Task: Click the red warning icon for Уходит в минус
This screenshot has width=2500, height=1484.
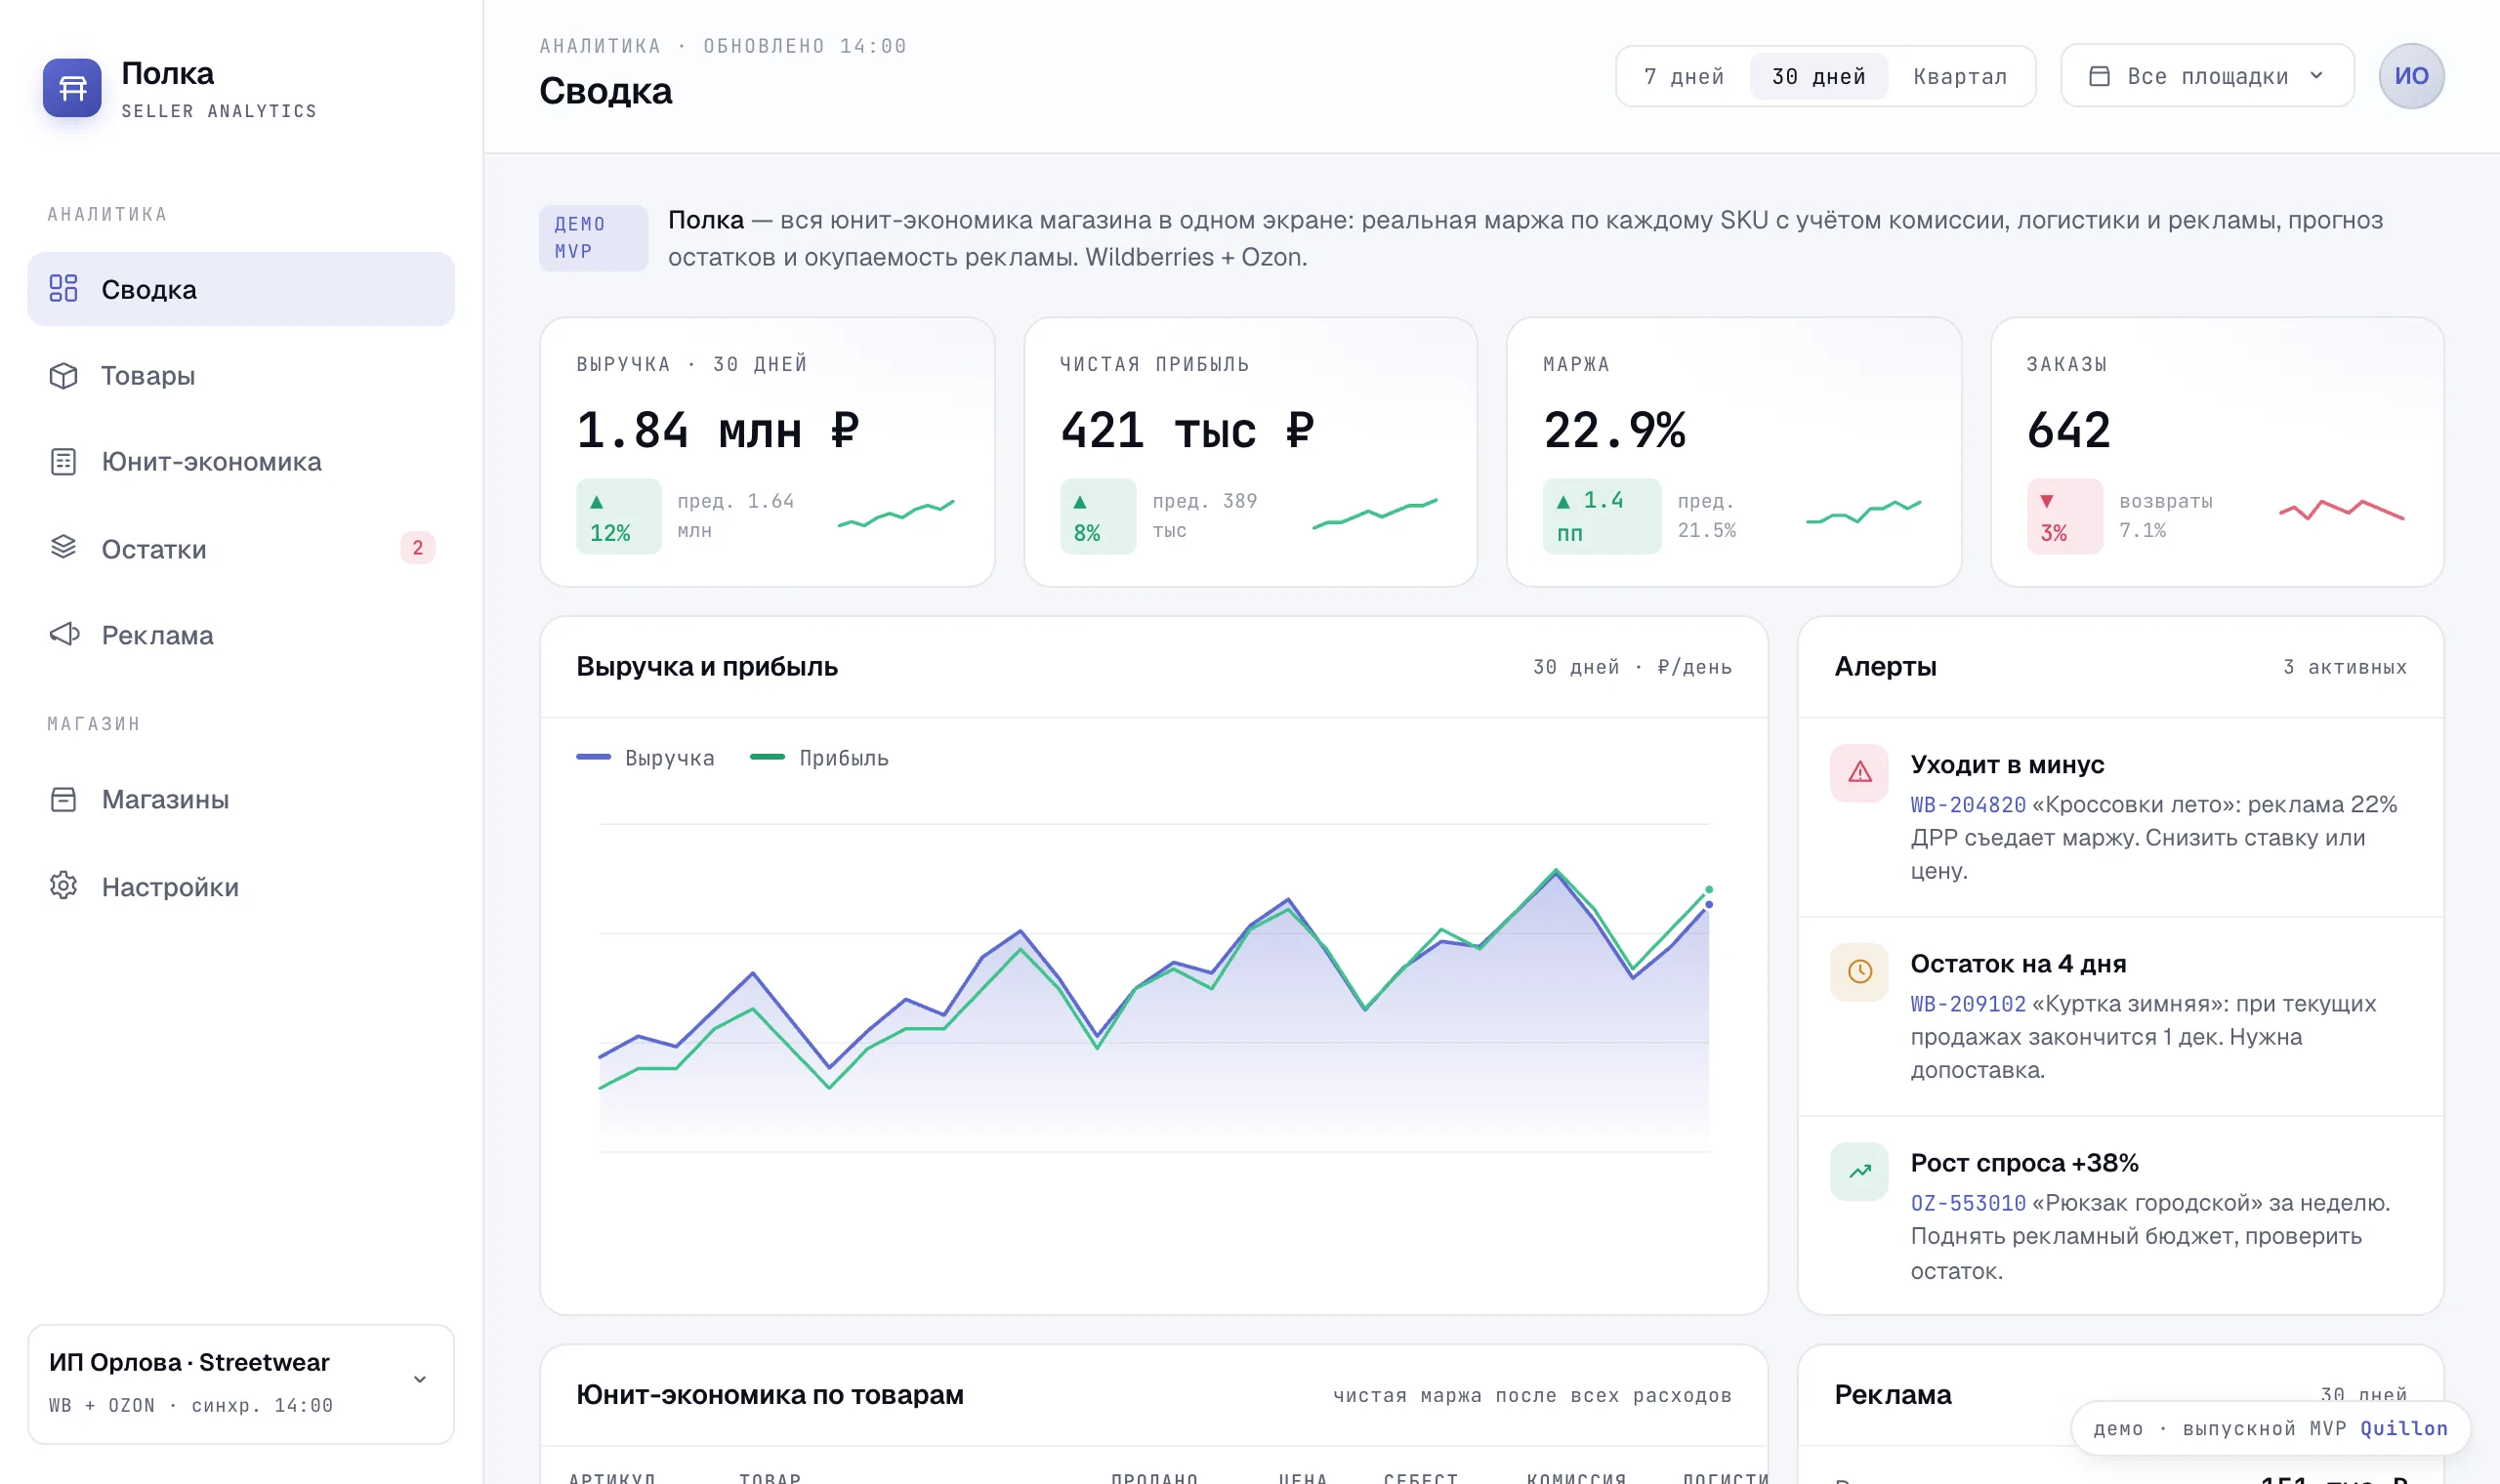Action: coord(1859,772)
